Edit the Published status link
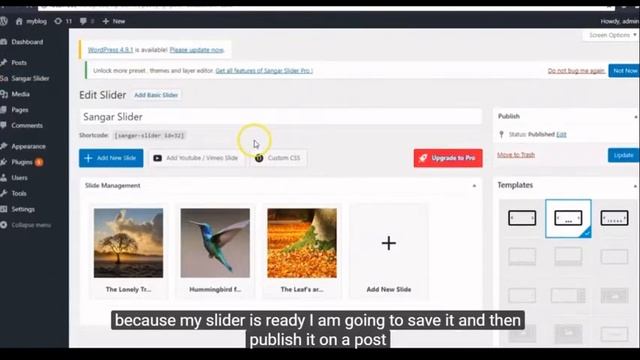This screenshot has height=360, width=640. tap(561, 134)
